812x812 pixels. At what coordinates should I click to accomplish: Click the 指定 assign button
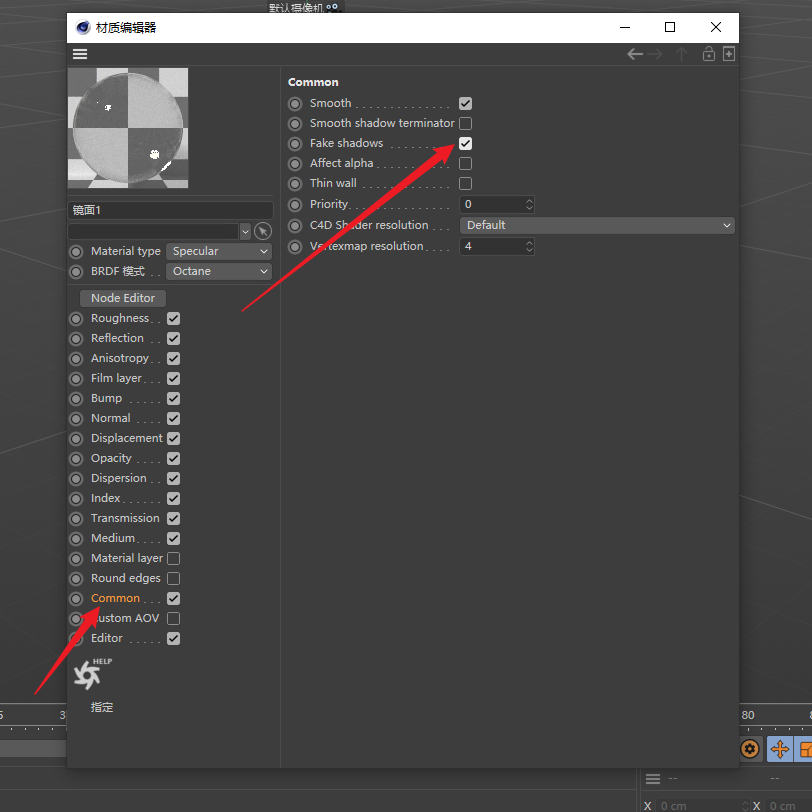coord(102,707)
